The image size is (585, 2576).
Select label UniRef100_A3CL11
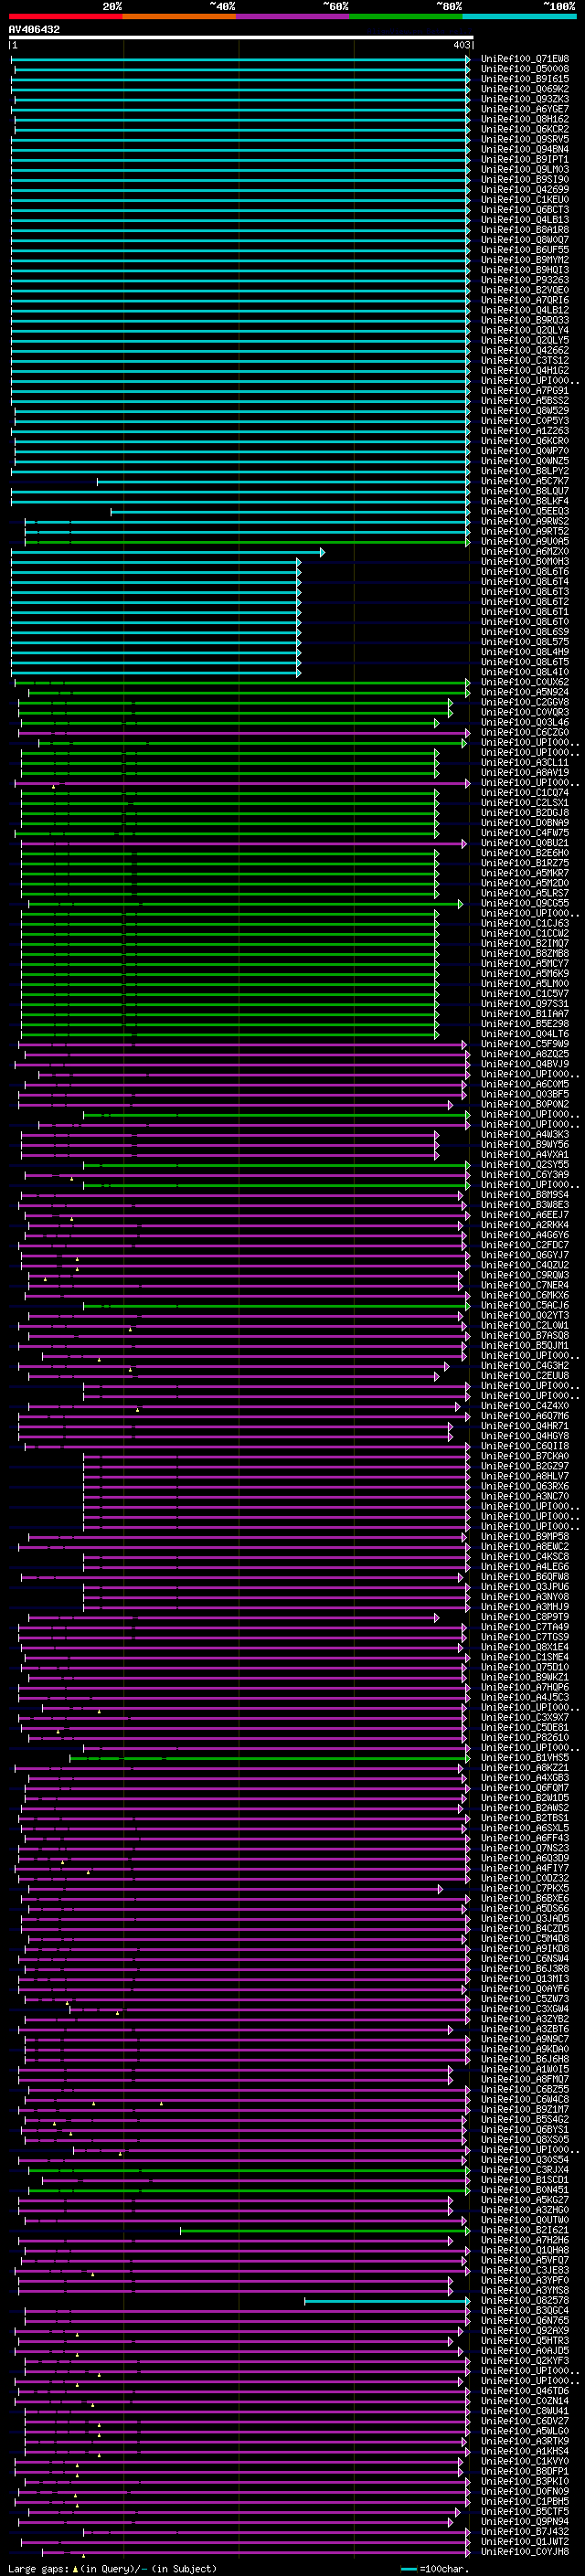tap(525, 762)
